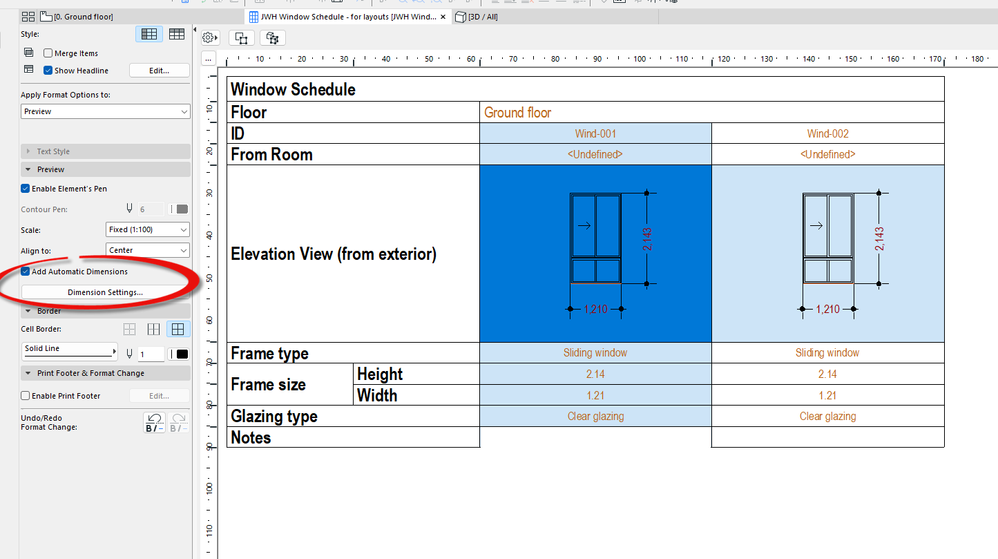Collapse the Border section
Viewport: 998px width, 559px height.
tap(105, 311)
